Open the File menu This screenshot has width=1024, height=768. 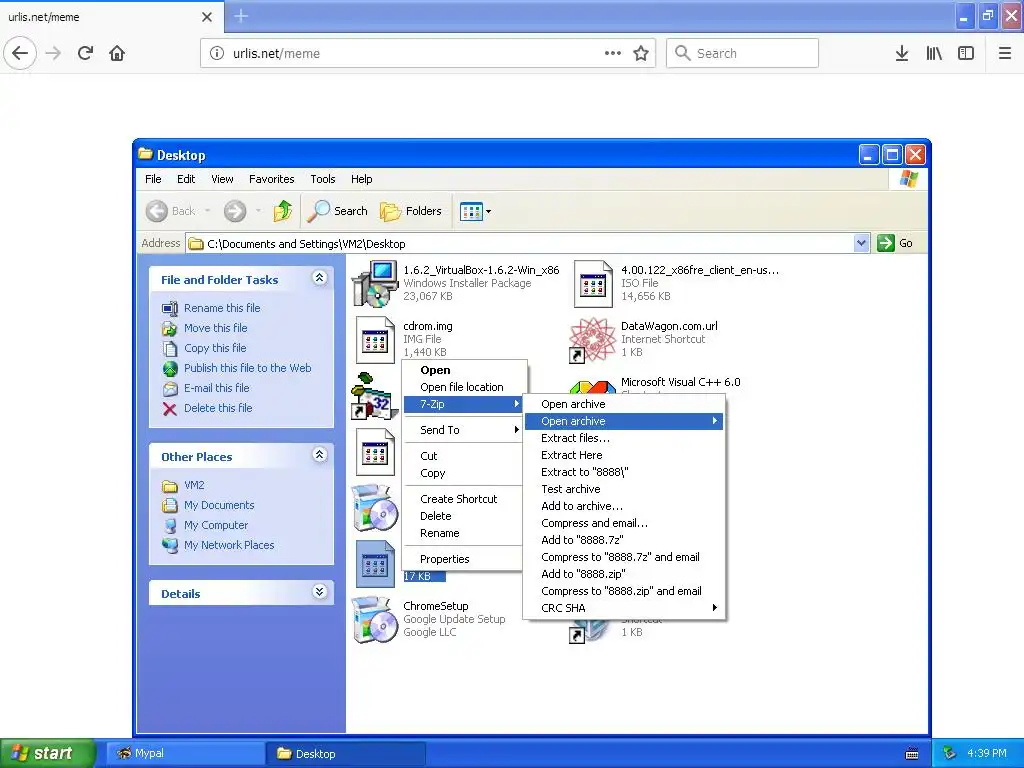pos(153,179)
